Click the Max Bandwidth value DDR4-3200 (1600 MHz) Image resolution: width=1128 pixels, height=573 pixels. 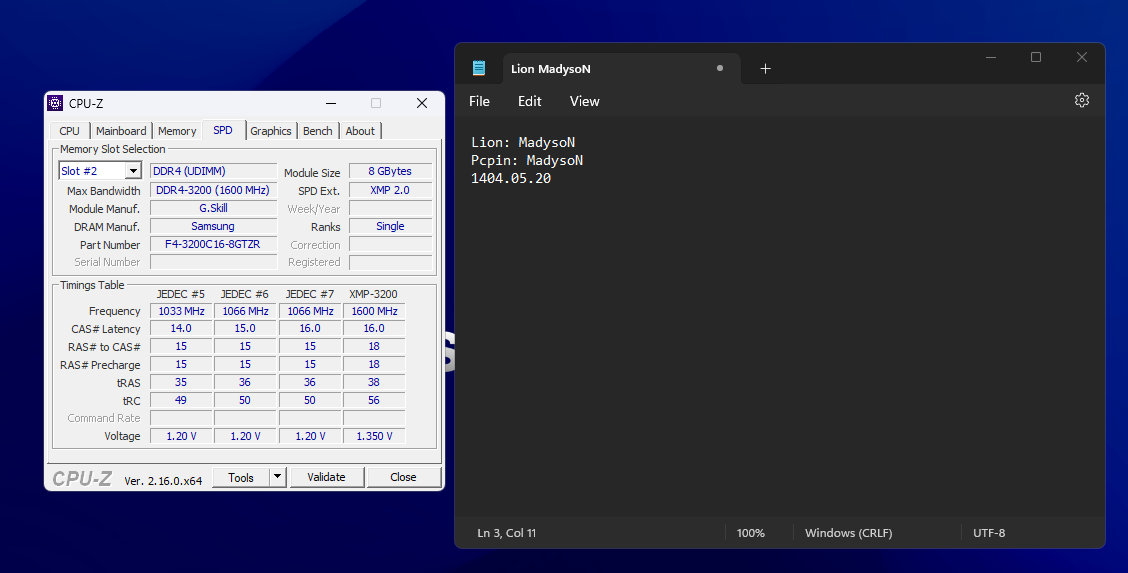213,190
